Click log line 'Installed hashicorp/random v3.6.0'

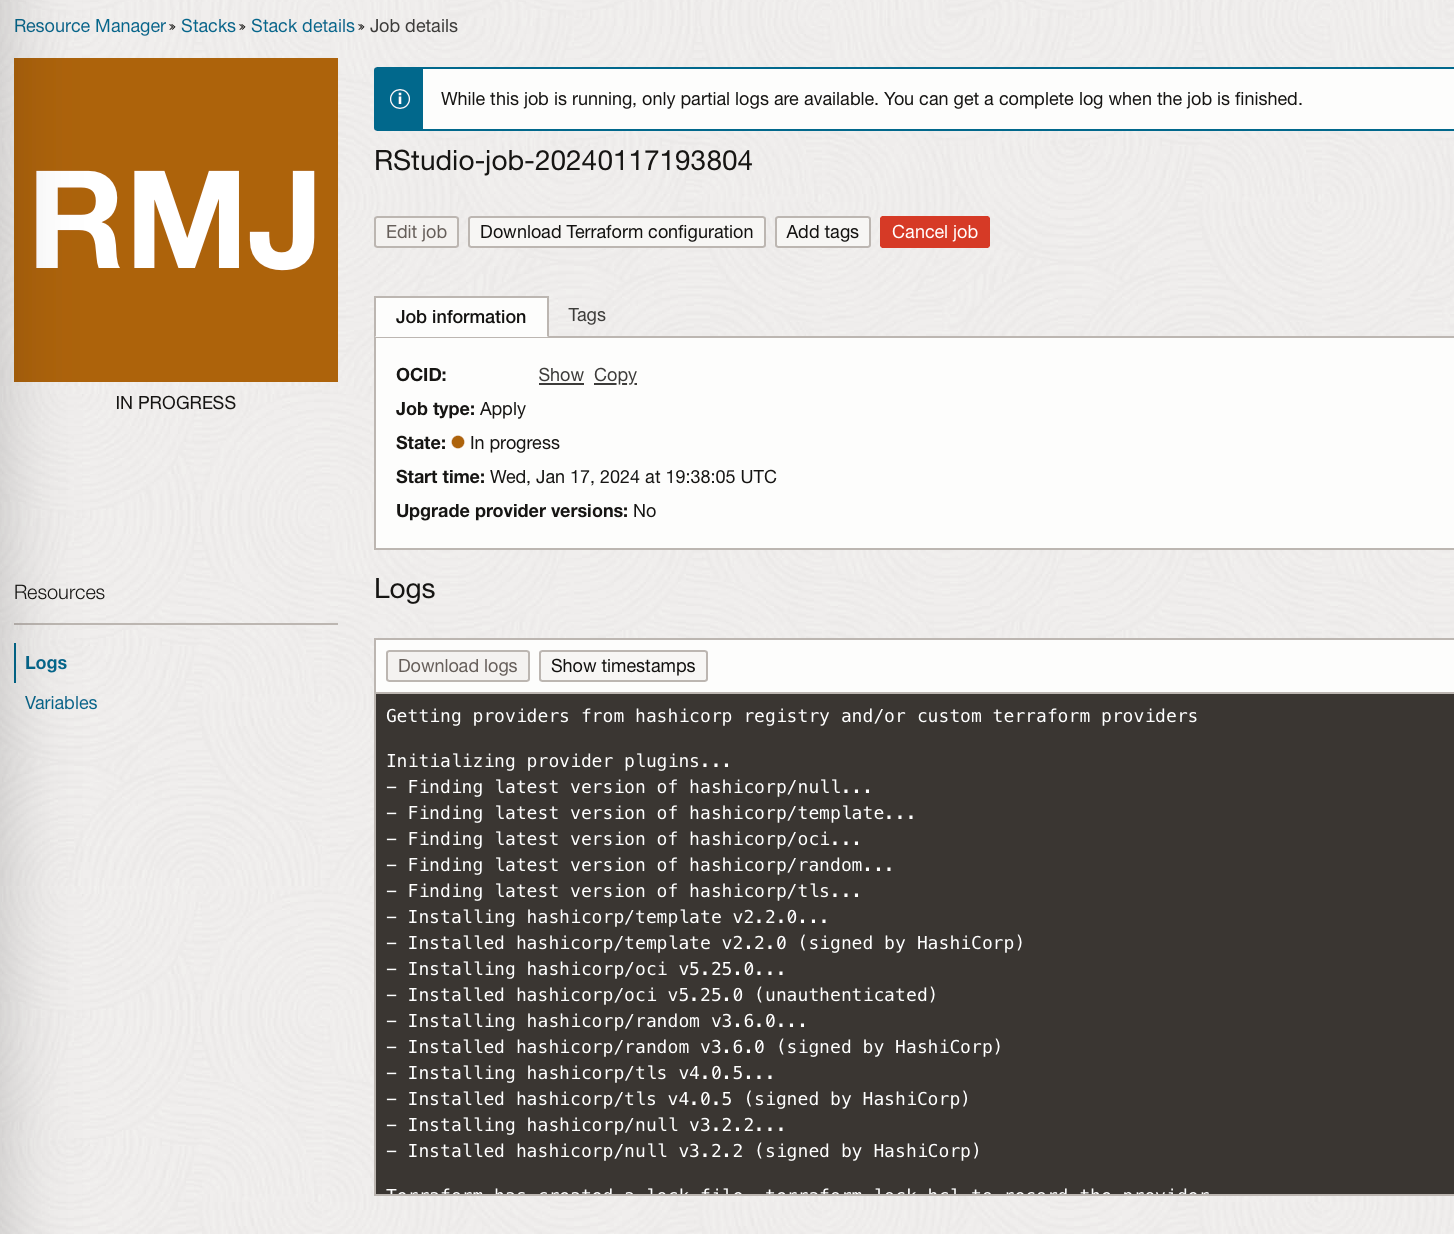click(x=694, y=1047)
